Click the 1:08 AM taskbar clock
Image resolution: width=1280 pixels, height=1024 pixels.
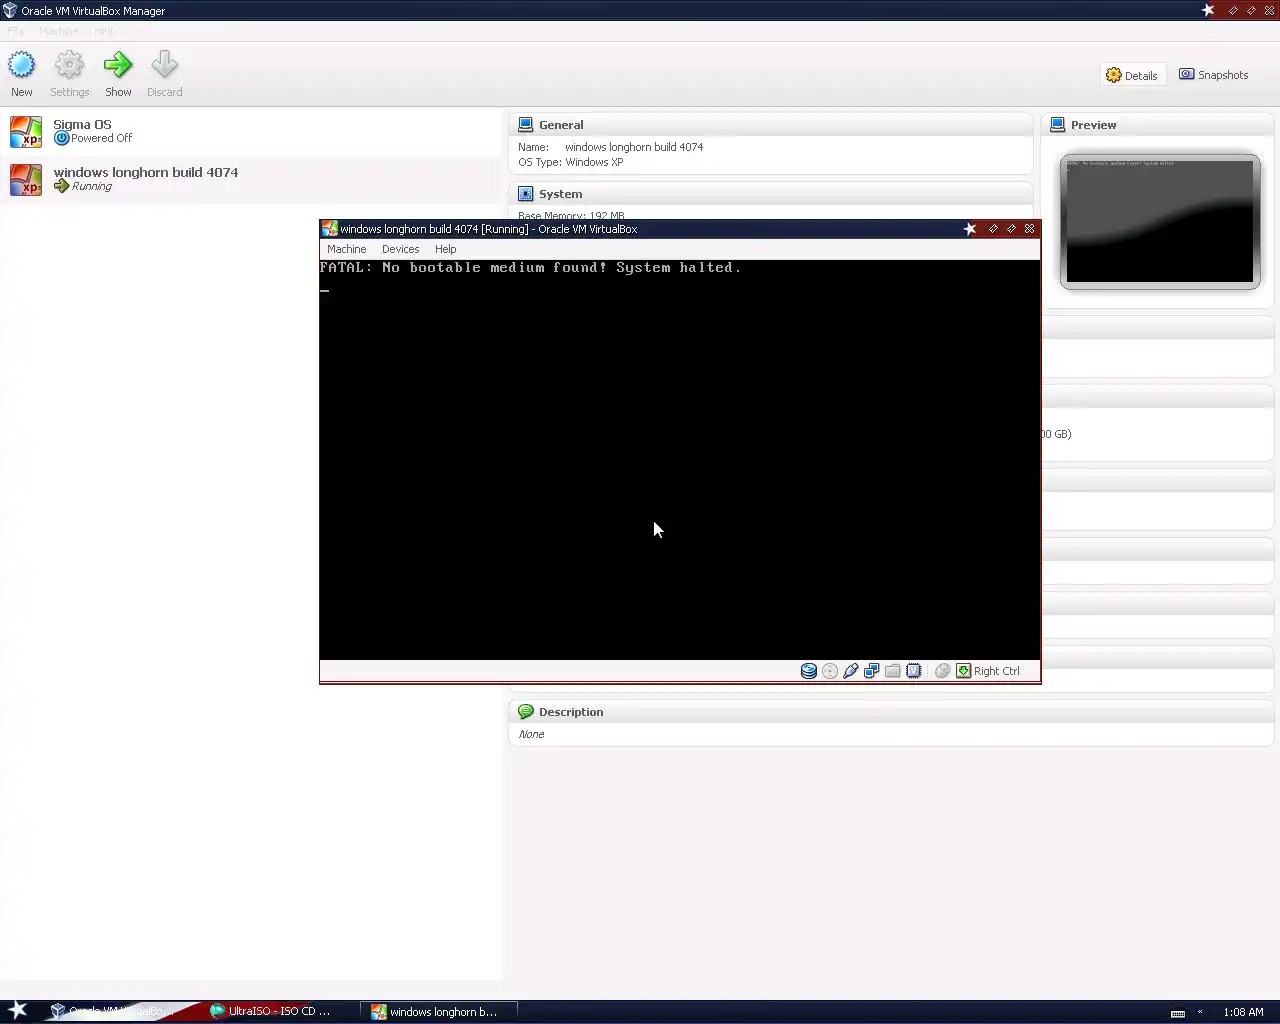[x=1243, y=1012]
